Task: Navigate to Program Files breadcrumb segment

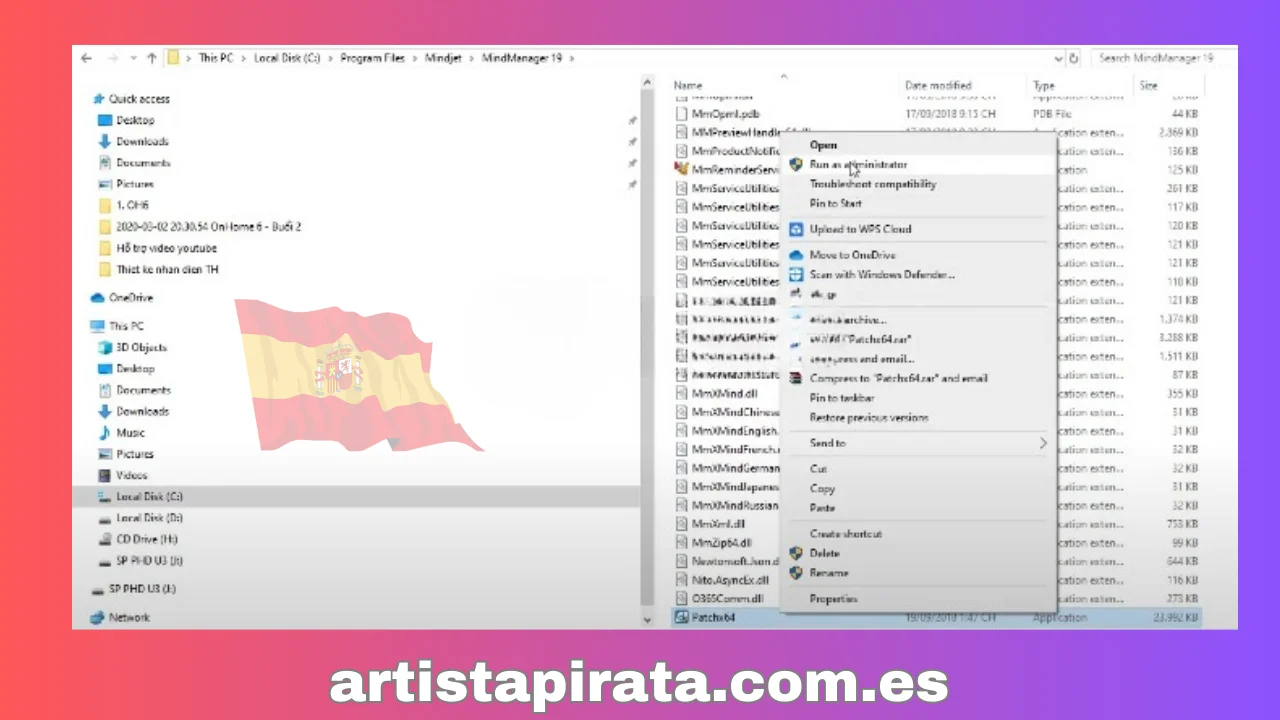Action: pyautogui.click(x=372, y=58)
